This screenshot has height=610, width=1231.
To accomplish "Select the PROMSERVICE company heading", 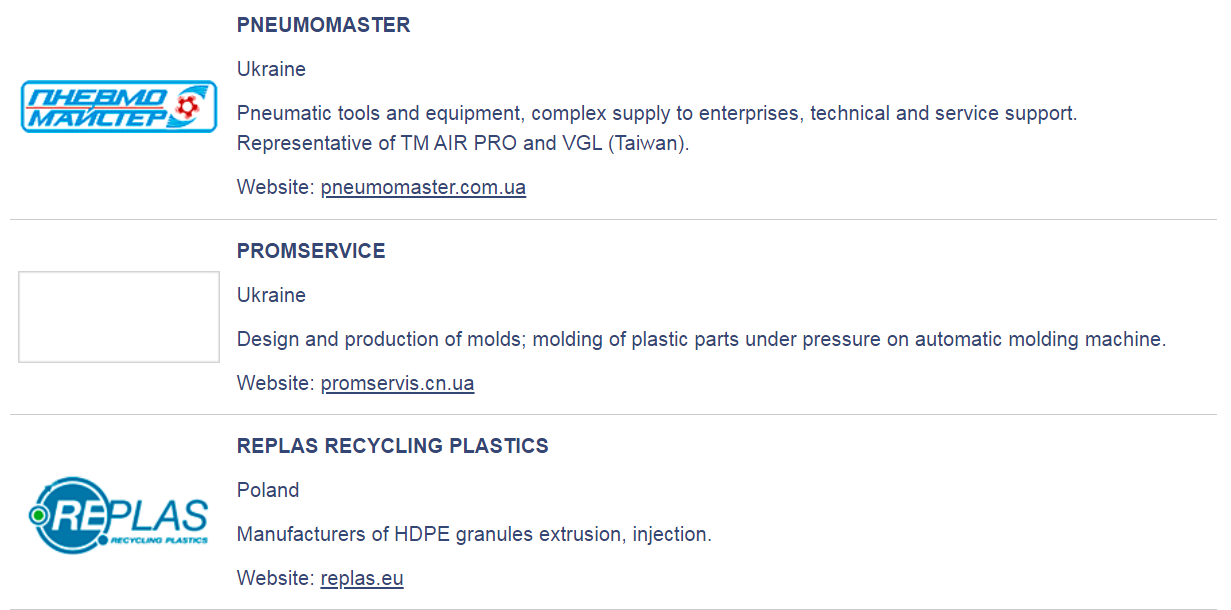I will [x=311, y=251].
